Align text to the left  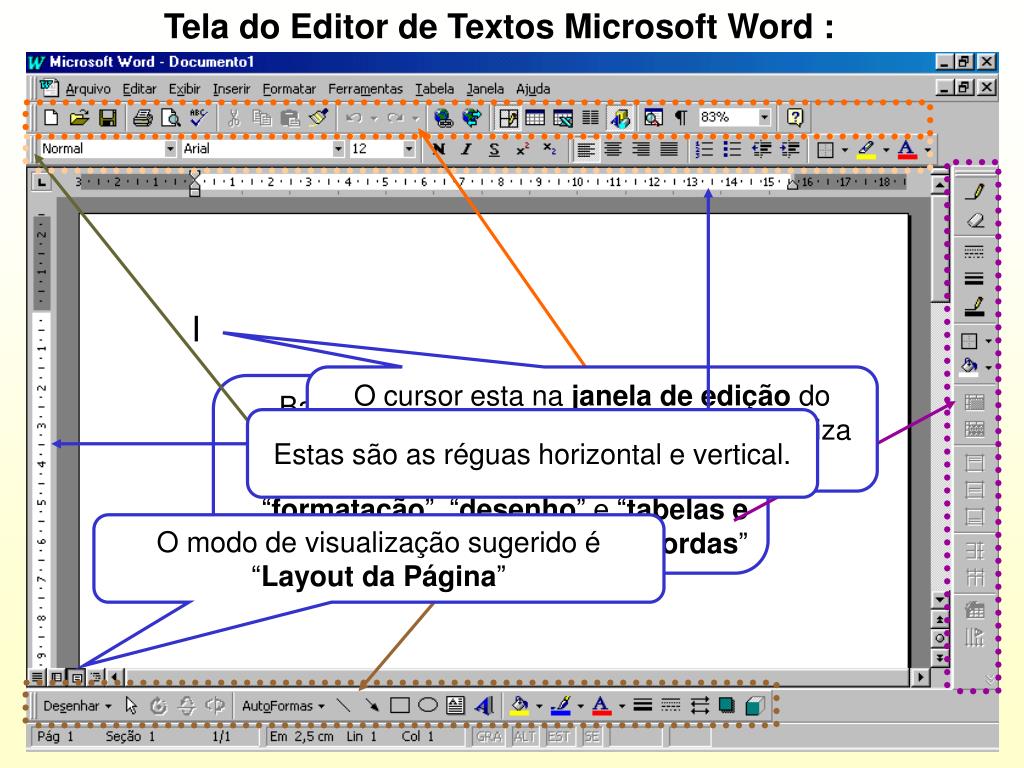tap(586, 150)
